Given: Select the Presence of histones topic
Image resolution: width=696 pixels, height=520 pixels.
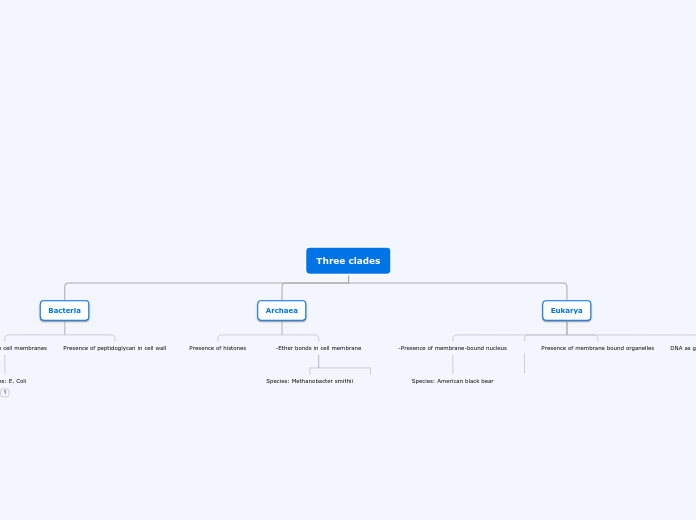Looking at the screenshot, I should [x=218, y=348].
